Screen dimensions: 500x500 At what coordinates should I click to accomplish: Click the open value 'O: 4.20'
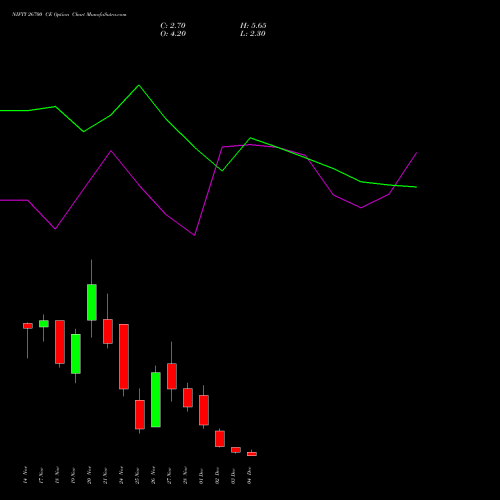[173, 34]
